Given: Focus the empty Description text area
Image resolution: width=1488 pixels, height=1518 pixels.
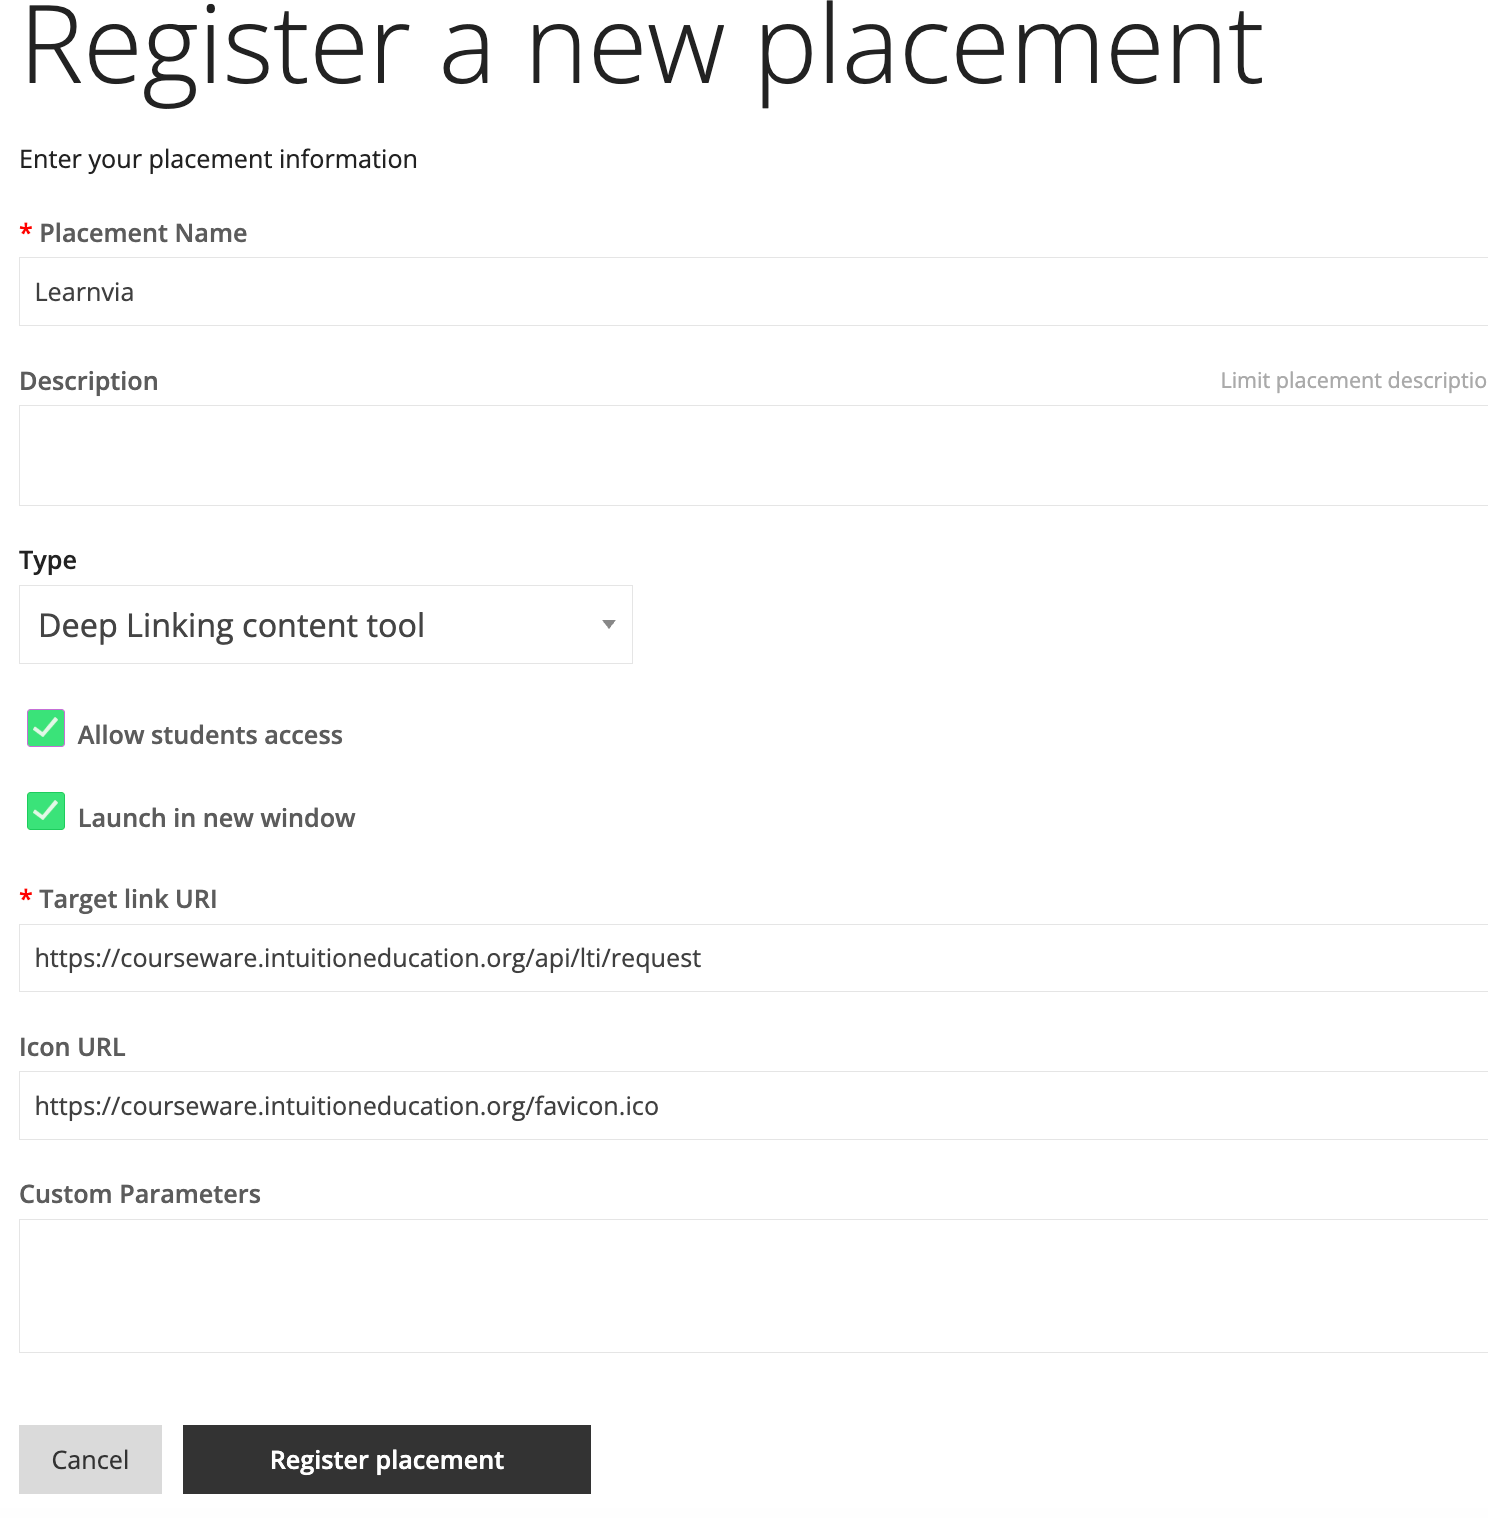Looking at the screenshot, I should coord(753,455).
